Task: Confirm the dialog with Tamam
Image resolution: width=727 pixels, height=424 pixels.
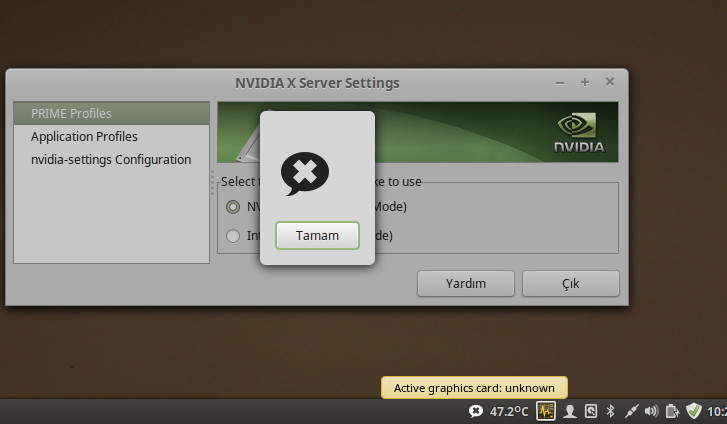Action: click(317, 236)
